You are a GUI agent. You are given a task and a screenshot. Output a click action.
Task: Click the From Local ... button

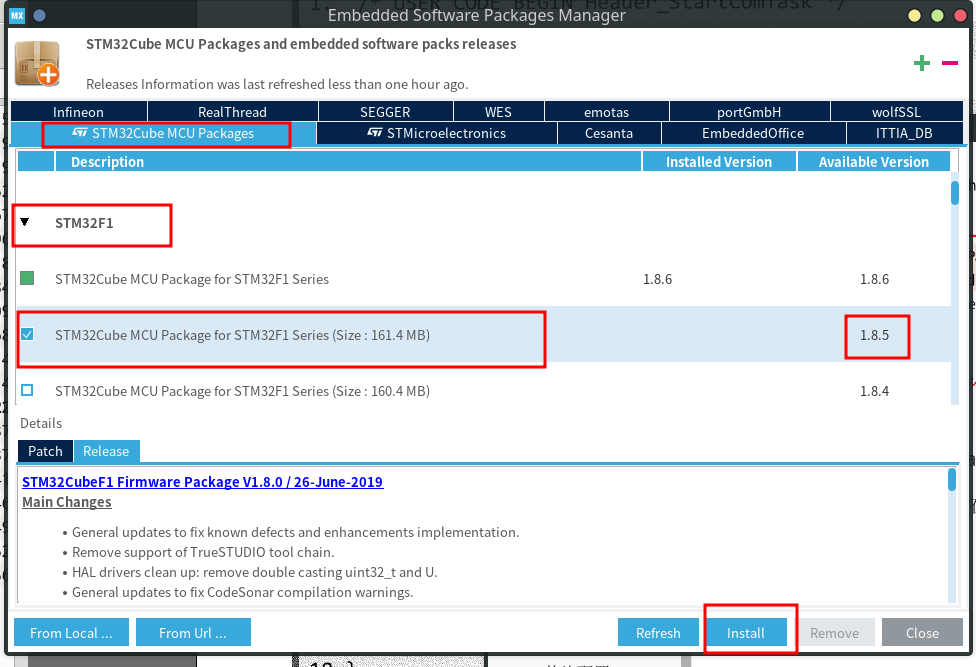71,633
